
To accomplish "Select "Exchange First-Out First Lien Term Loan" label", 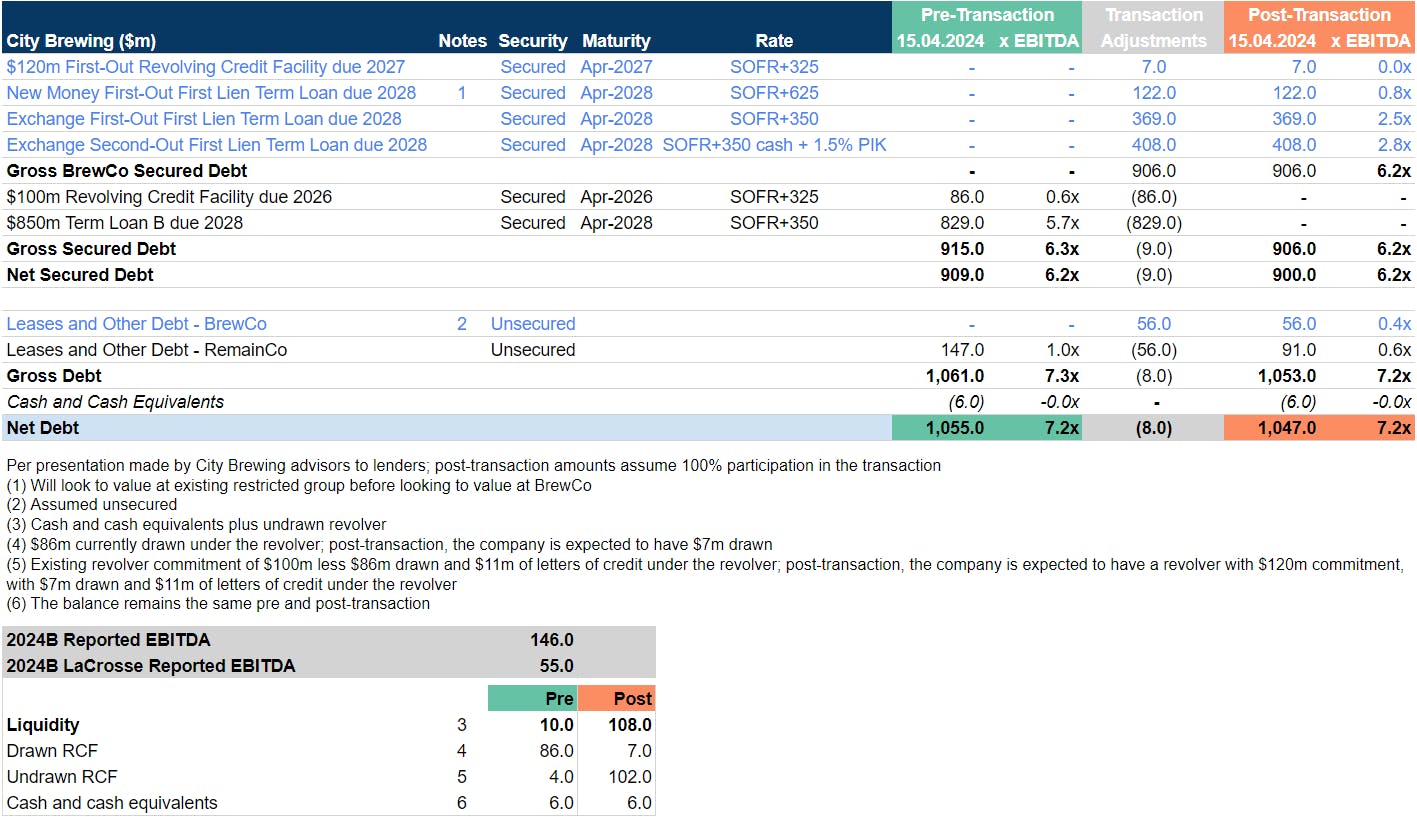I will coord(204,119).
